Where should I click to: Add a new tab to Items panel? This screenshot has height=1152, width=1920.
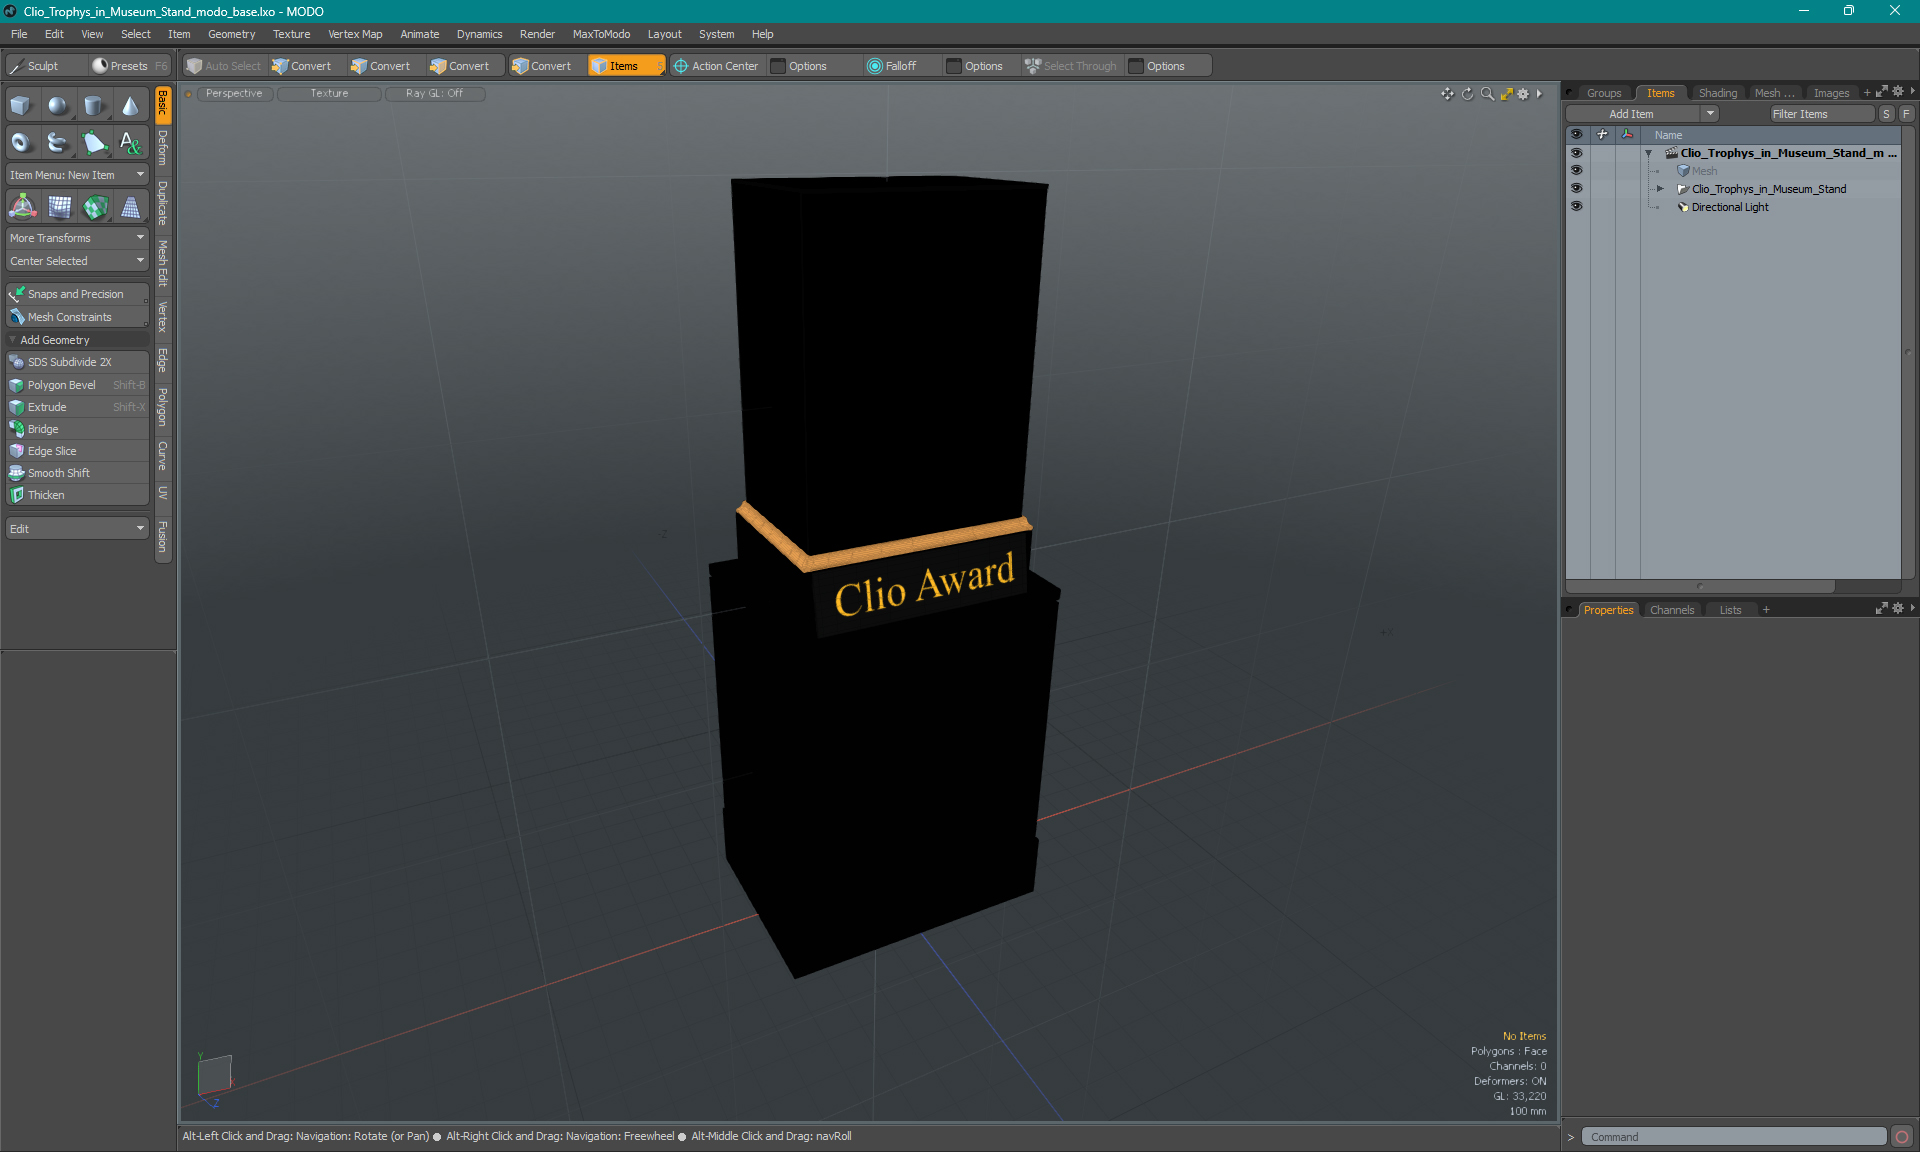pos(1867,93)
